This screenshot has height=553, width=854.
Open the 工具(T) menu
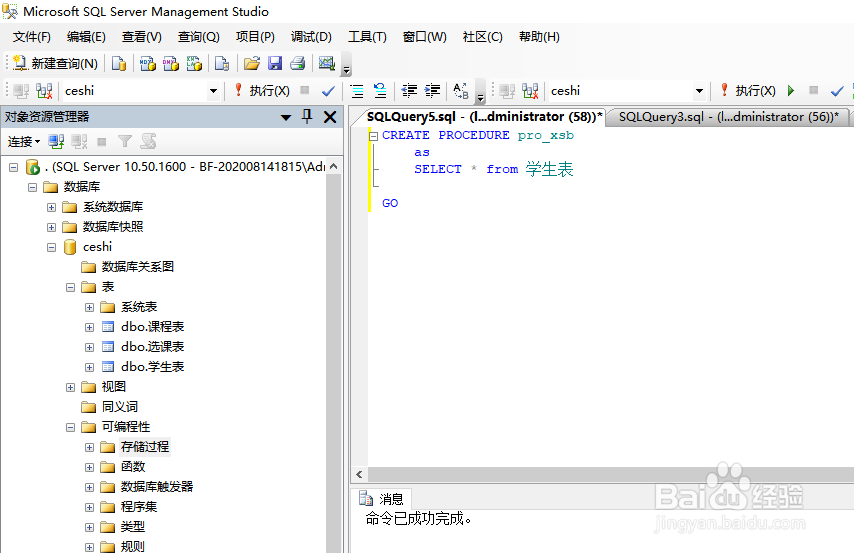click(x=367, y=37)
